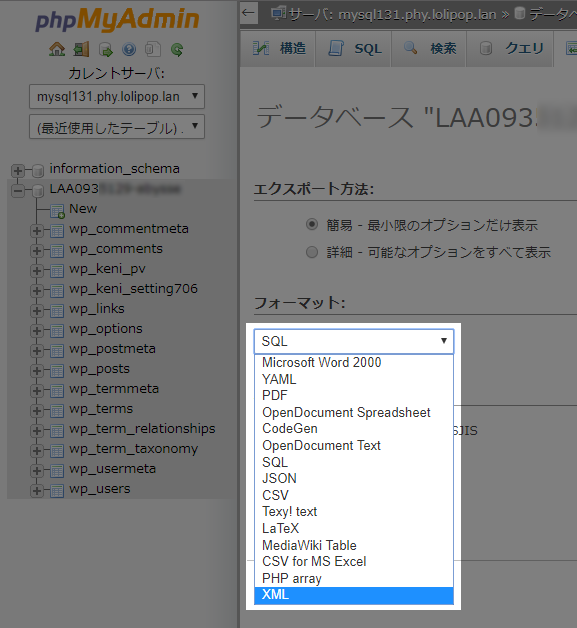The height and width of the screenshot is (628, 577).
Task: Click the log out door icon
Action: click(x=81, y=50)
